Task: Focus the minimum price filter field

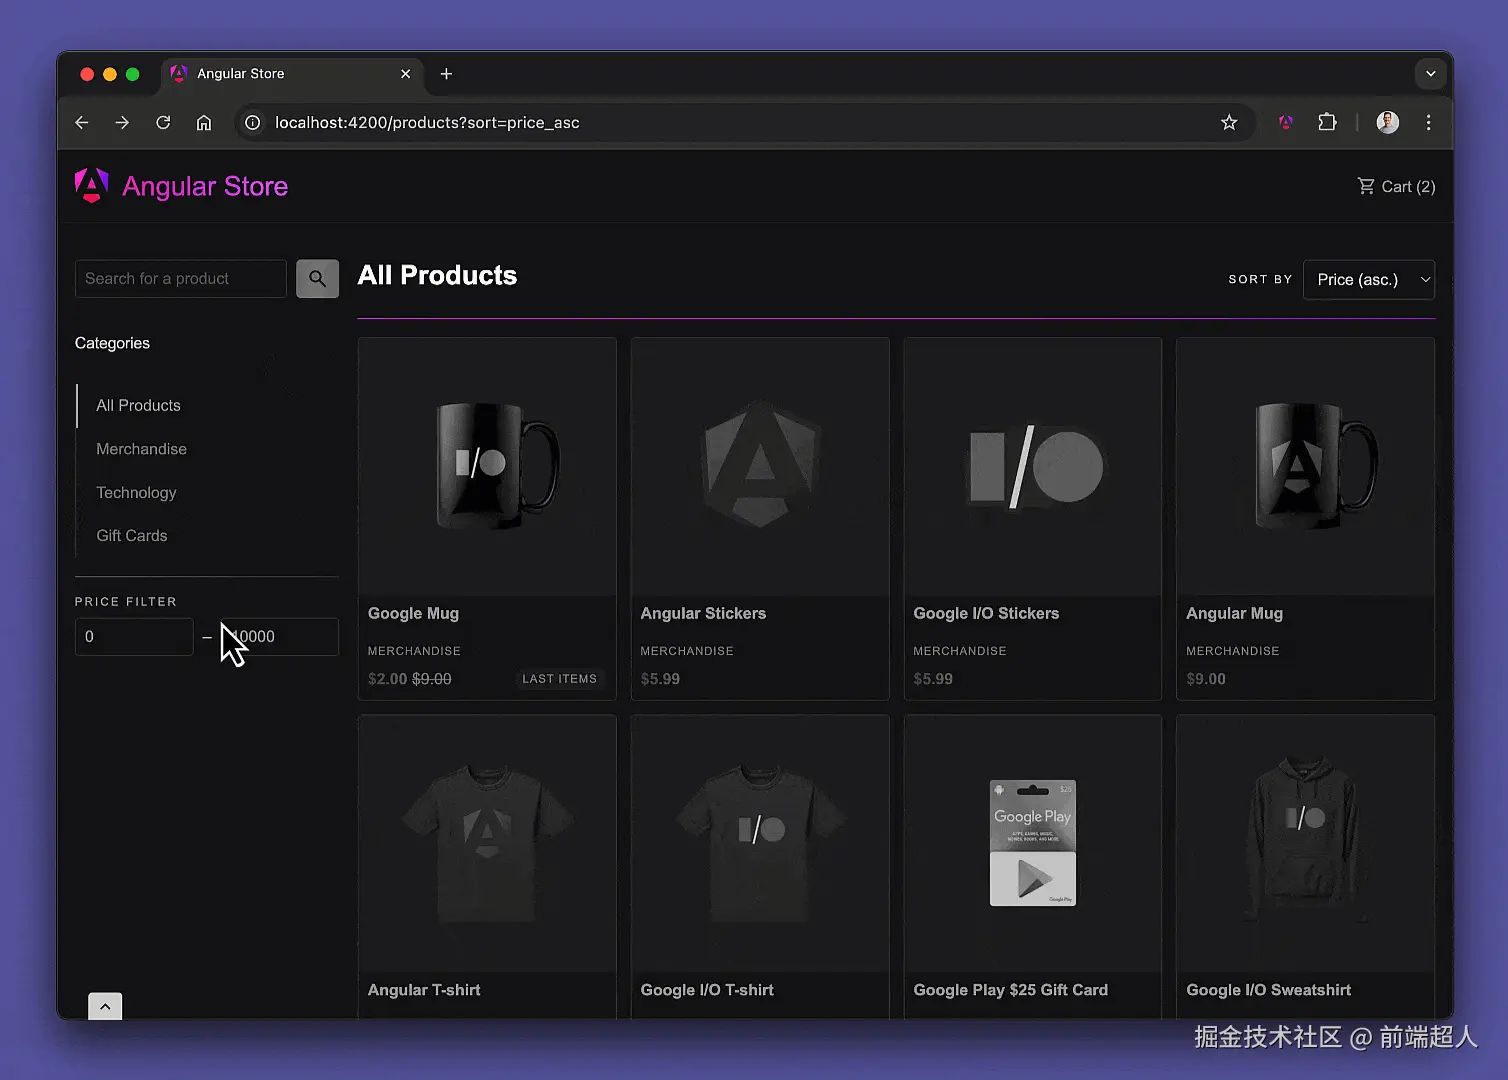Action: click(x=134, y=637)
